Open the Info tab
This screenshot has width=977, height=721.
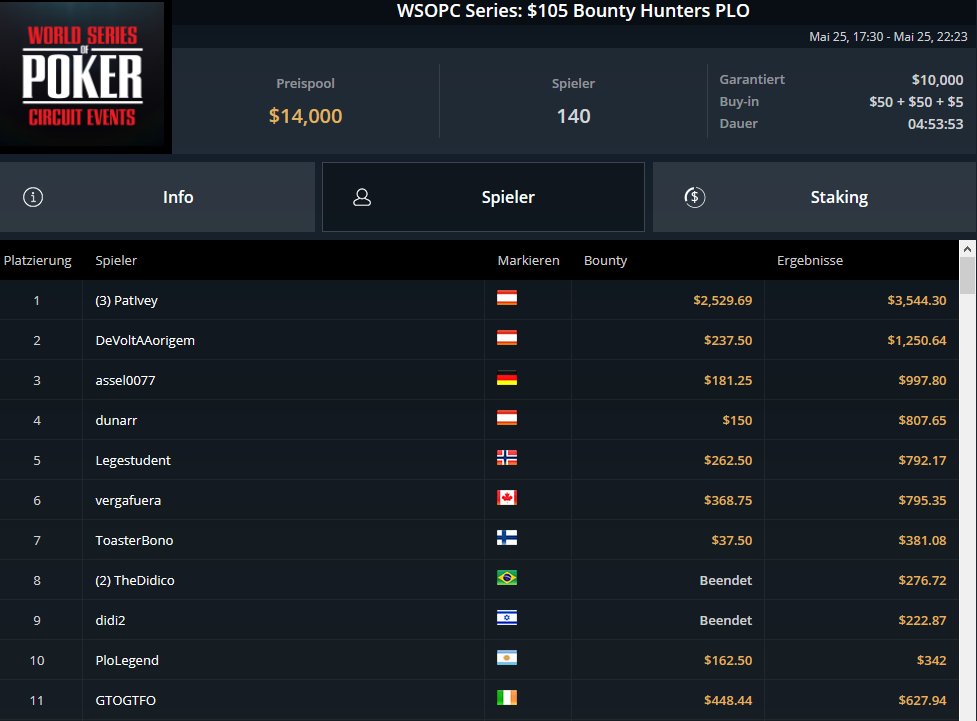pyautogui.click(x=157, y=197)
